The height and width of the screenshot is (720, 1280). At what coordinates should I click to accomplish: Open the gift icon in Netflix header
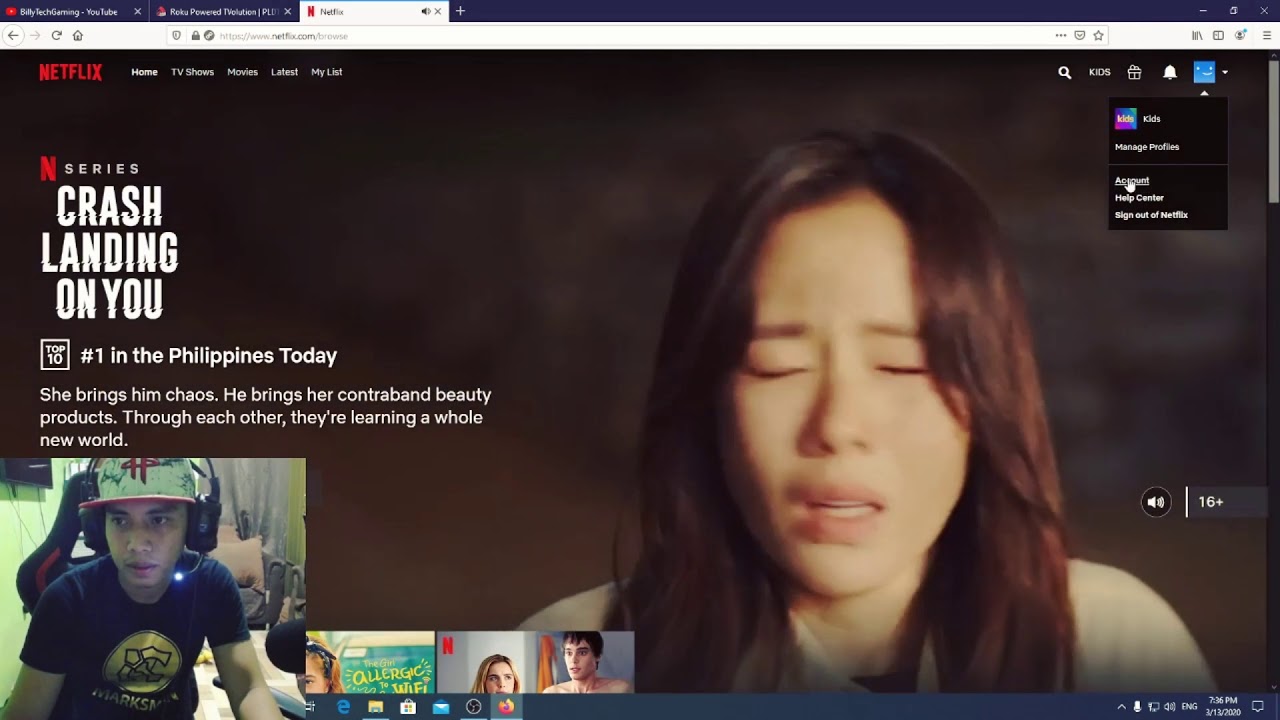[x=1134, y=72]
